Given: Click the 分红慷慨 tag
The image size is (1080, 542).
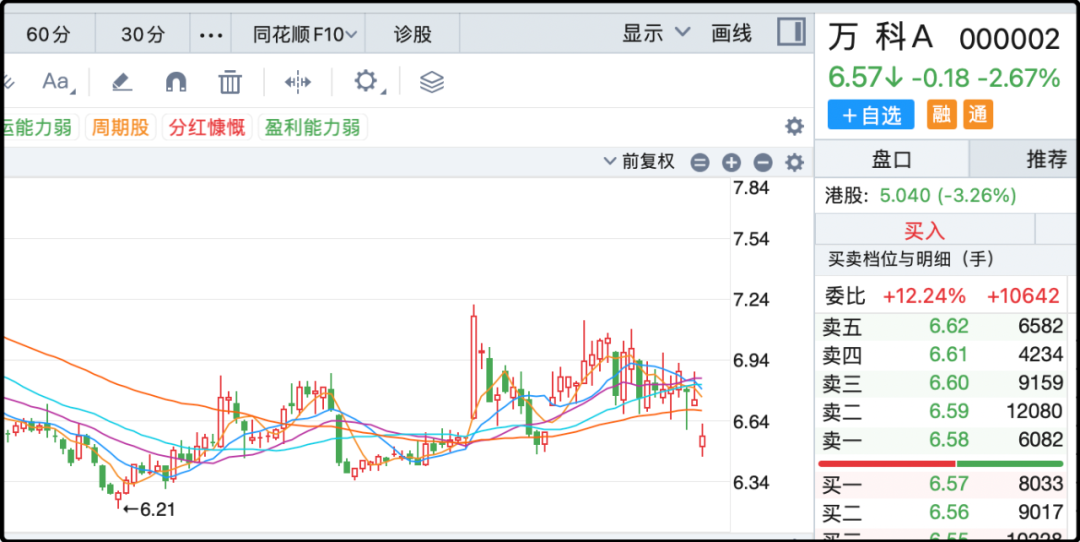Looking at the screenshot, I should point(207,127).
